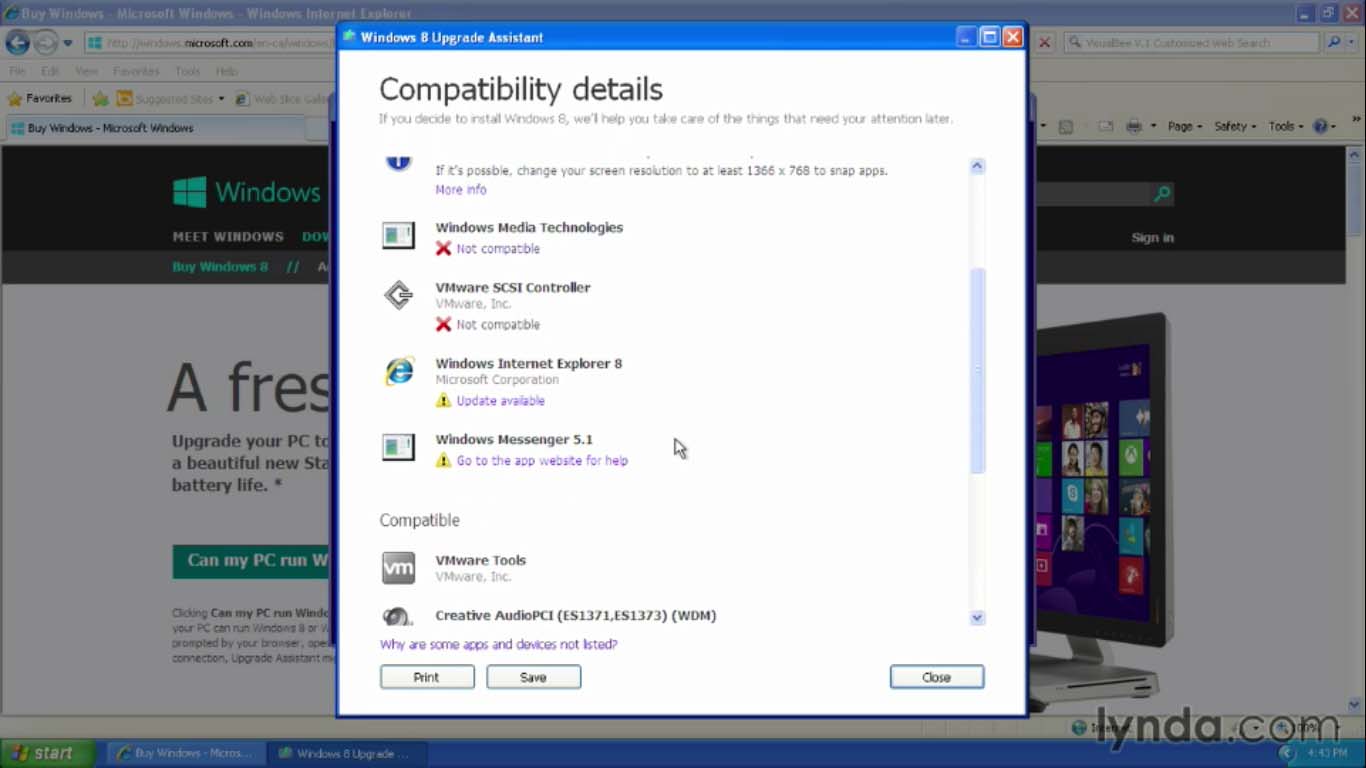Click the Internet Explorer address bar
The image size is (1366, 768).
click(x=210, y=43)
